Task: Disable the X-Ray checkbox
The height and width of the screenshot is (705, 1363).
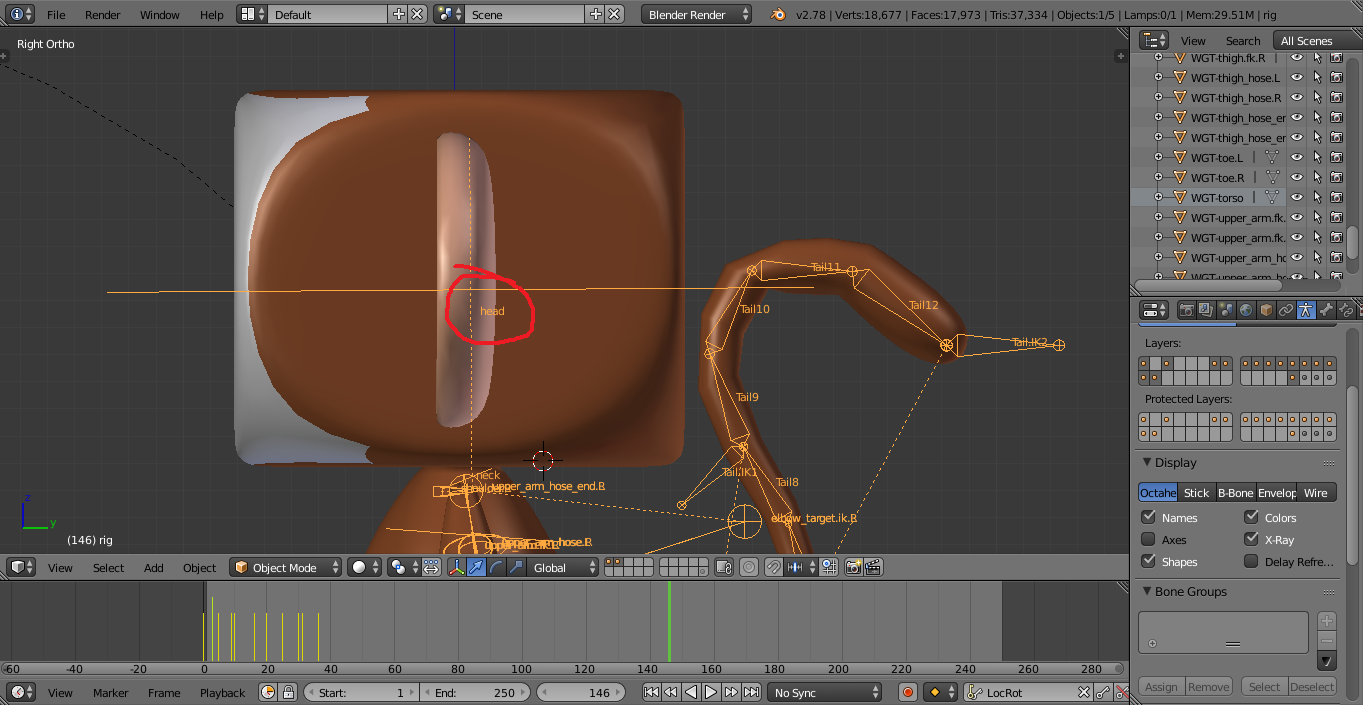Action: pos(1252,539)
